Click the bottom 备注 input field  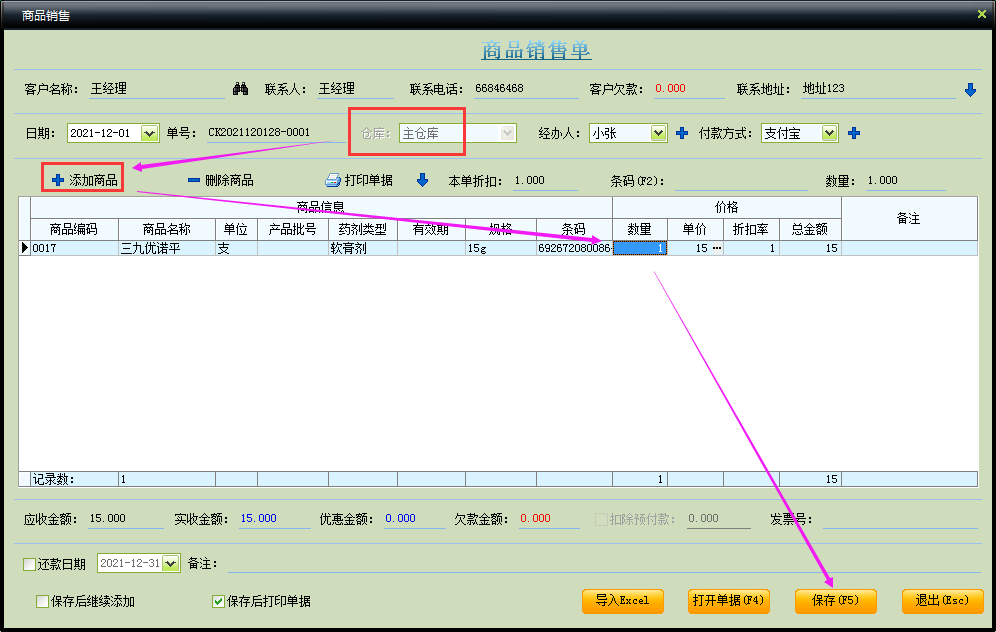click(x=603, y=563)
